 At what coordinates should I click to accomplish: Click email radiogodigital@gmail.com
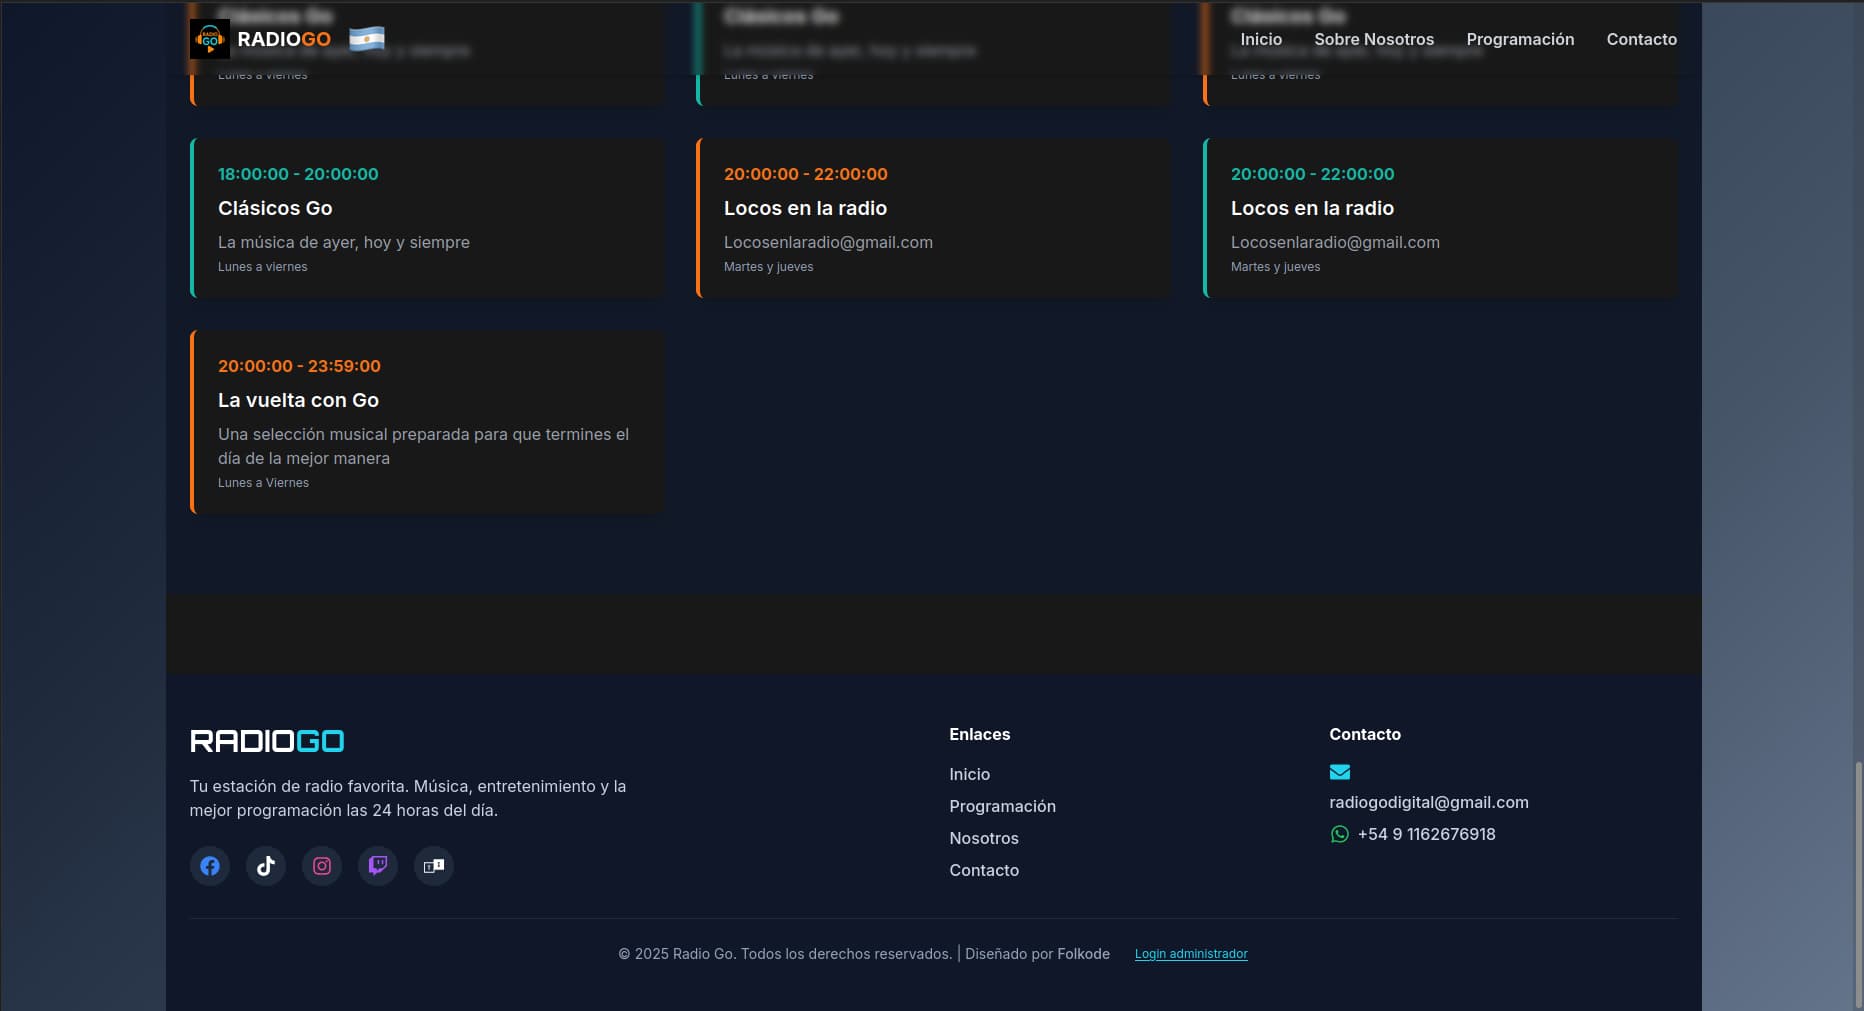coord(1428,802)
